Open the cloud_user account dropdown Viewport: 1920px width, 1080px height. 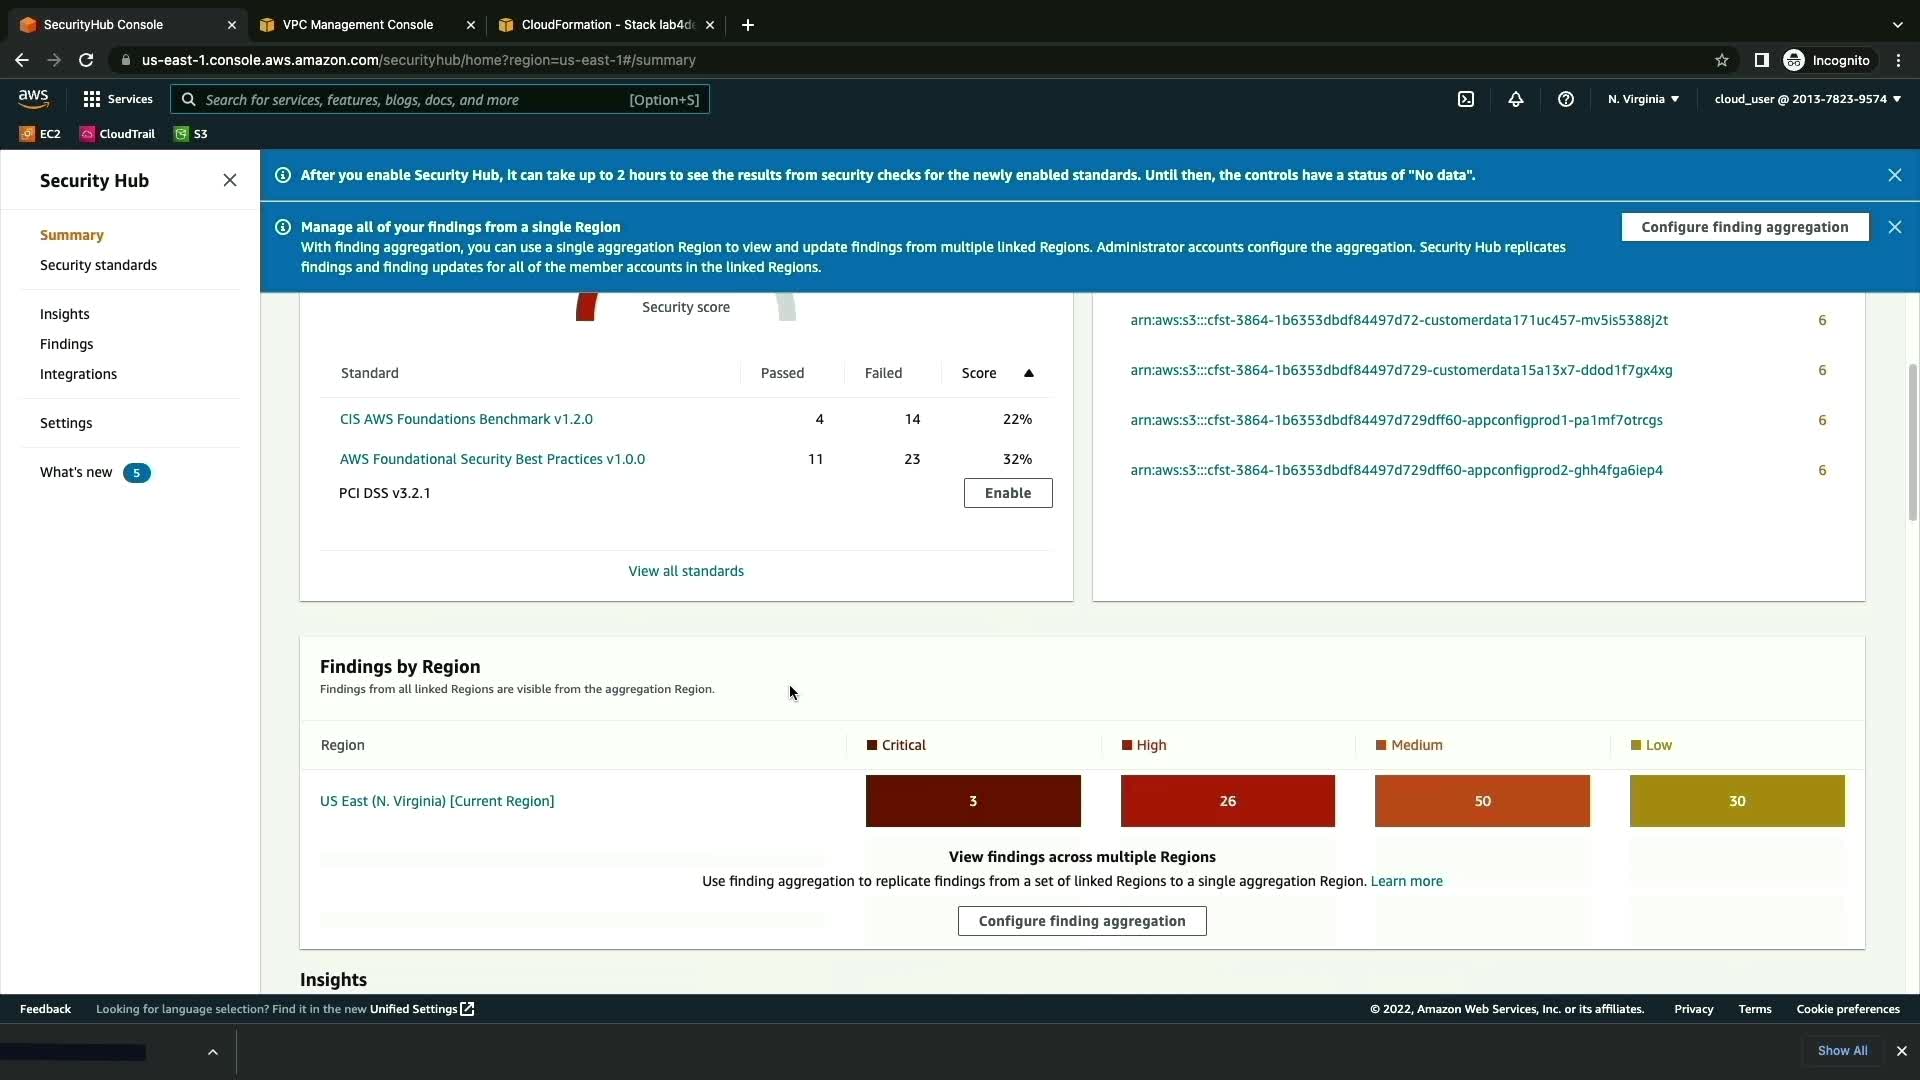pyautogui.click(x=1807, y=99)
